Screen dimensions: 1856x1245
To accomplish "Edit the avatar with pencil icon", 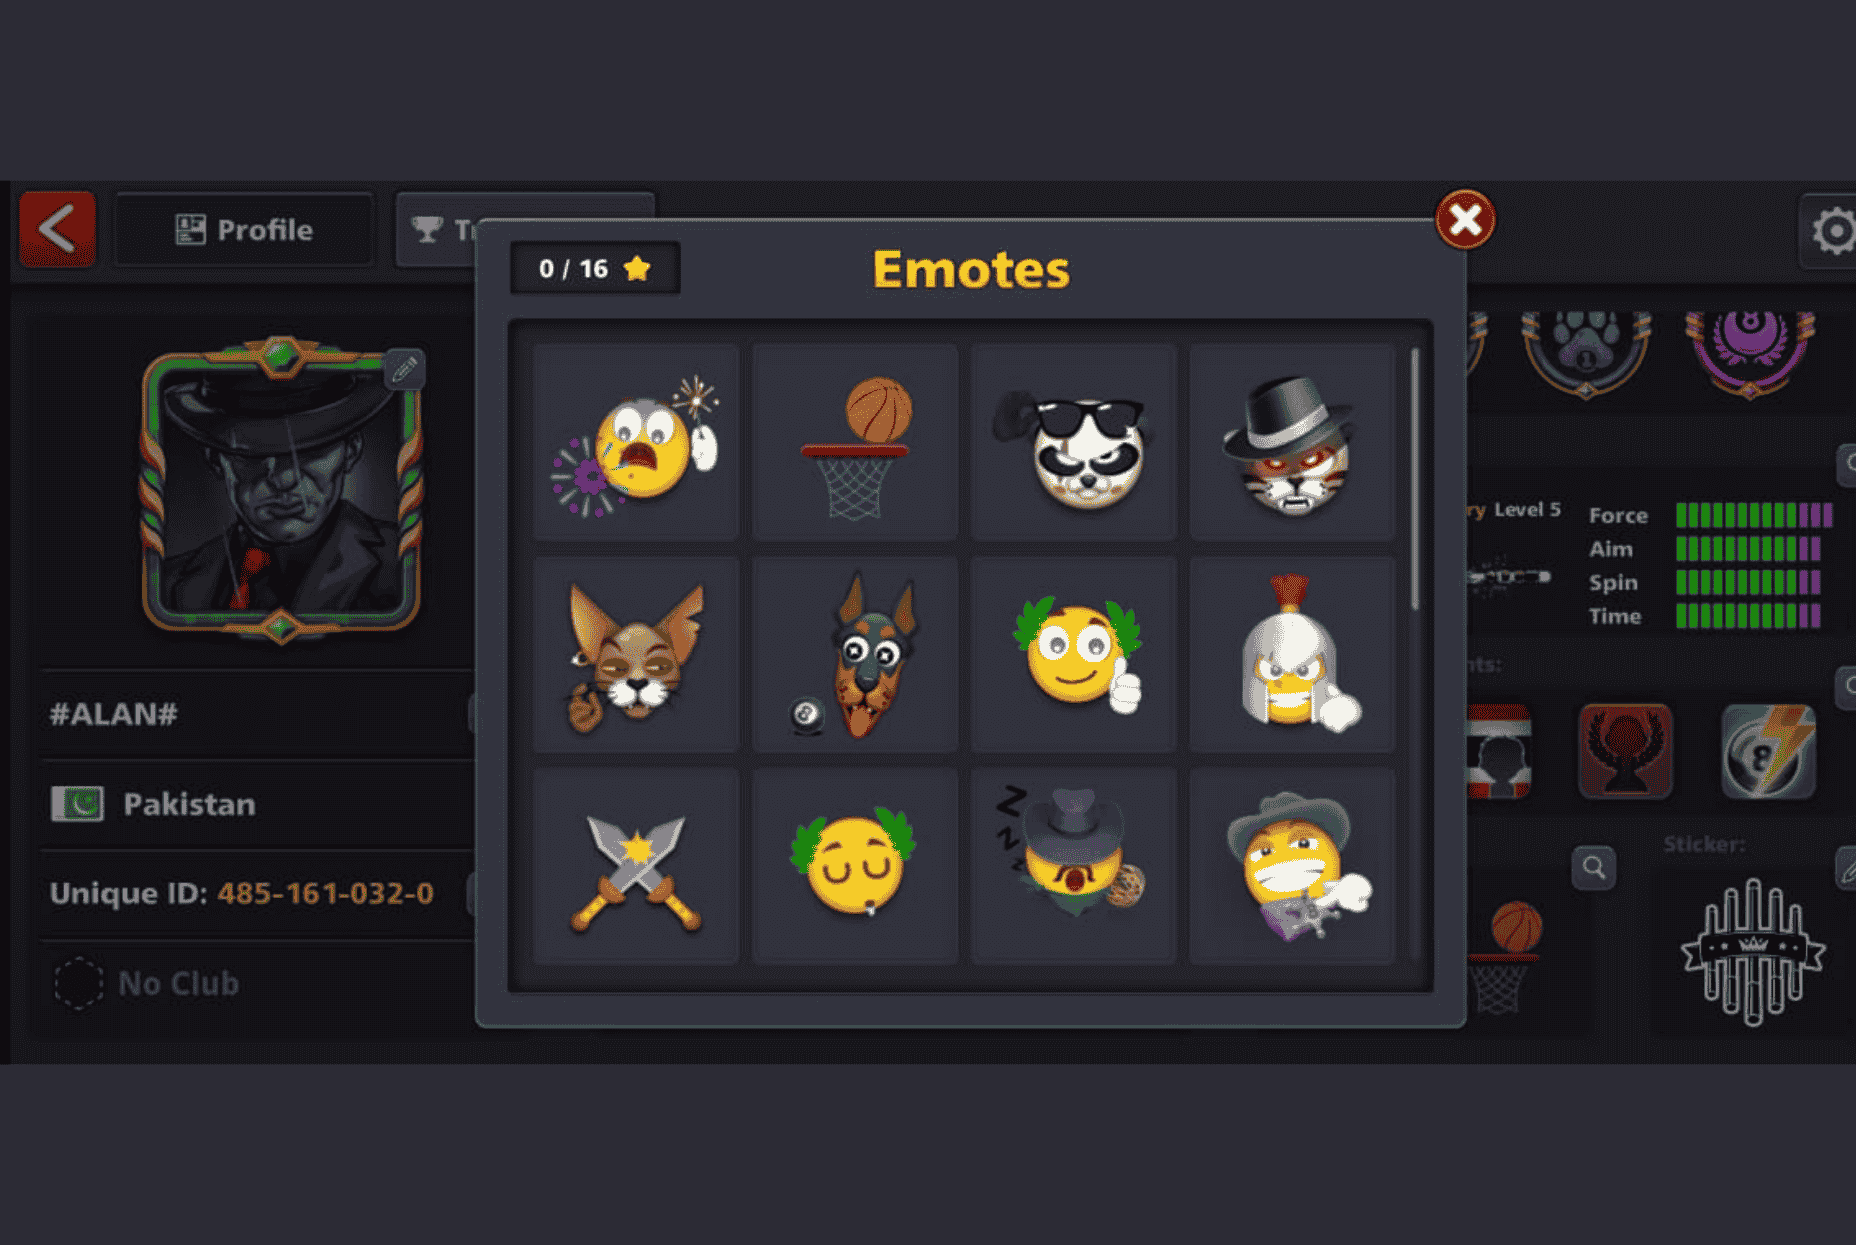I will pos(404,370).
